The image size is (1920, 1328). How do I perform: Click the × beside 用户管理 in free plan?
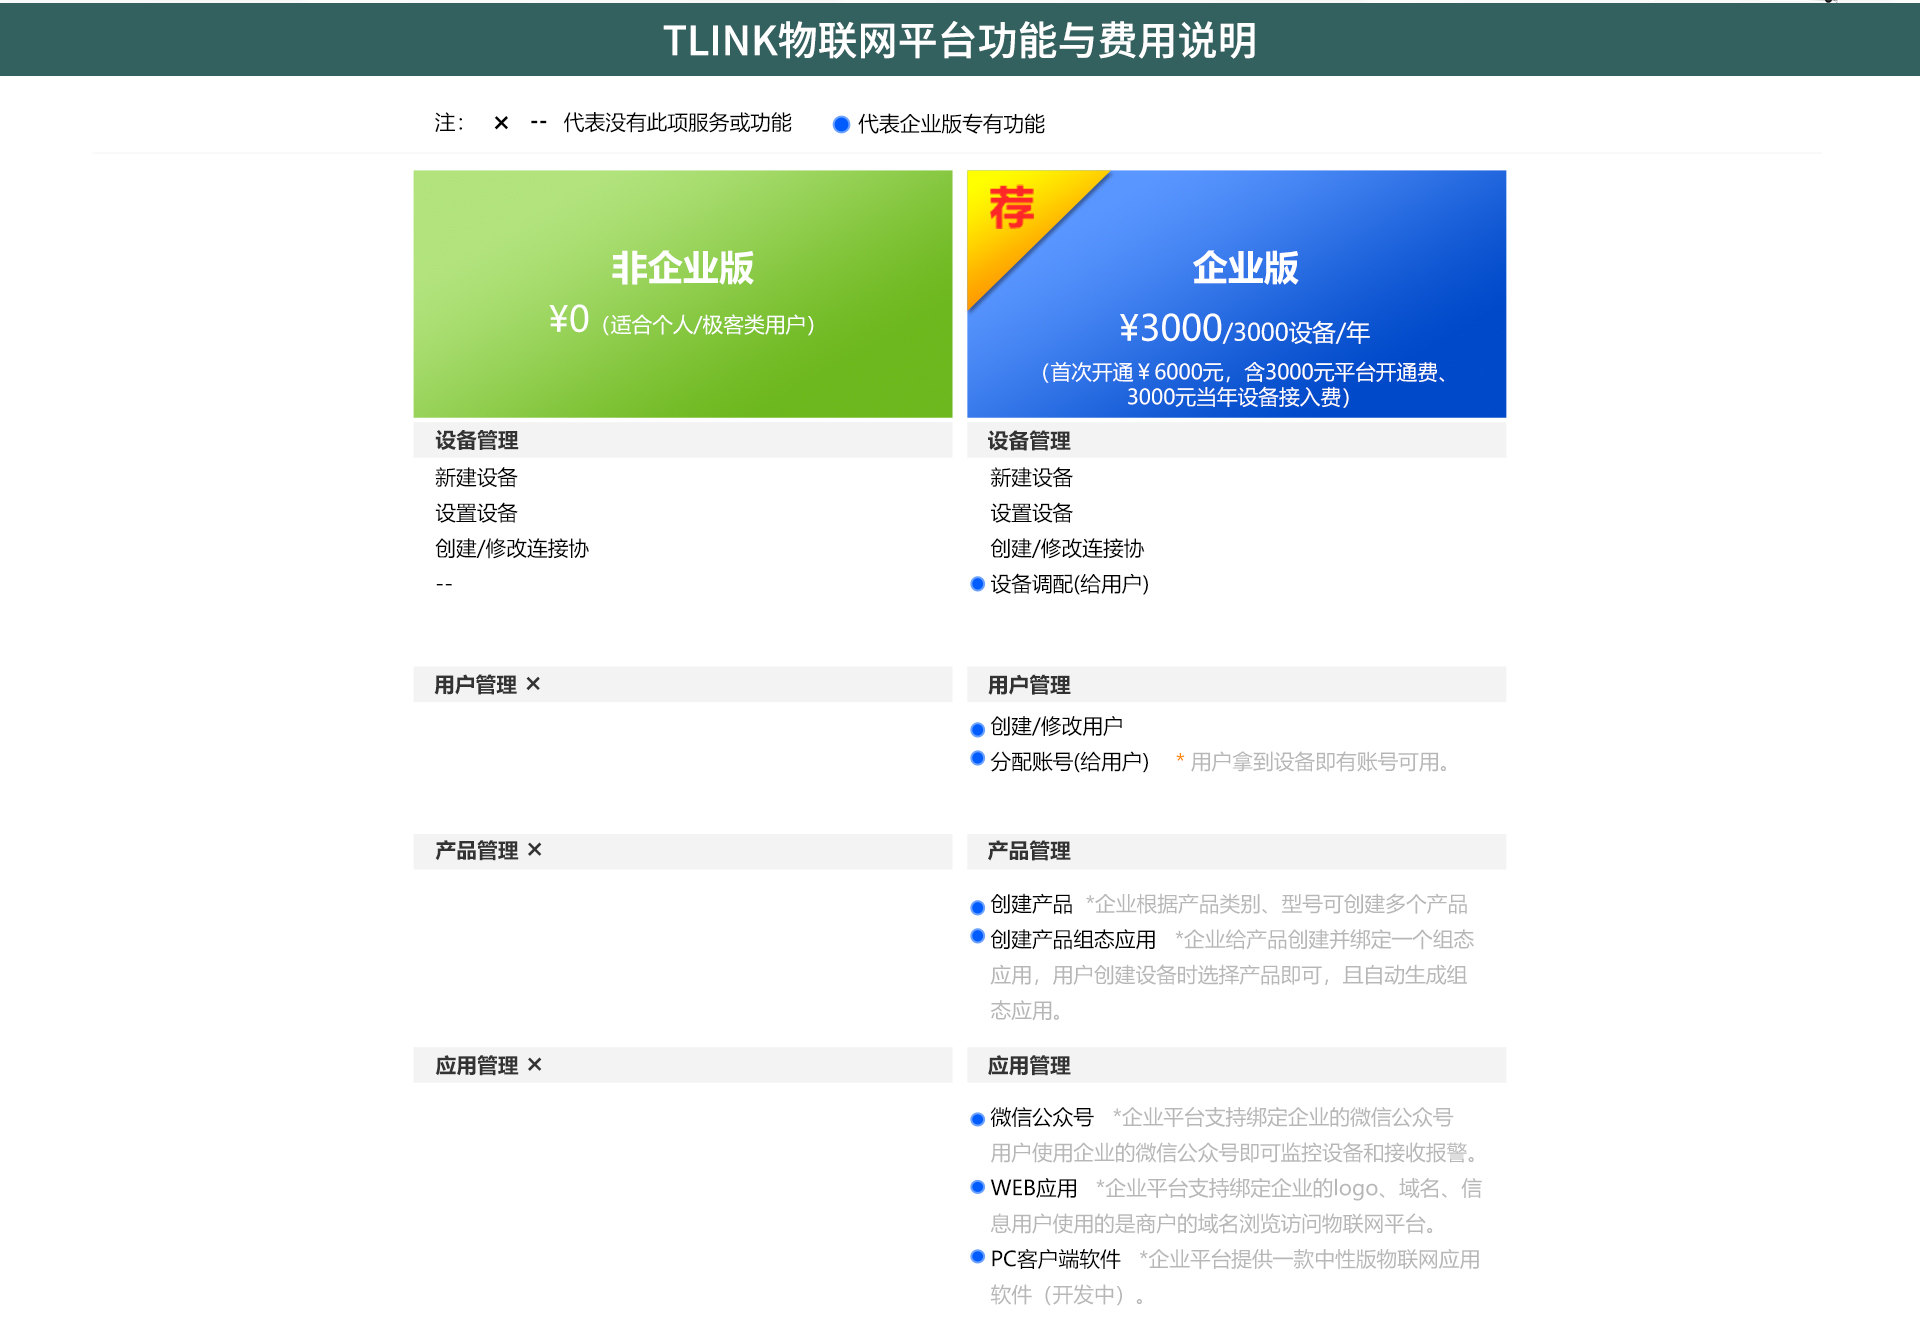tap(534, 684)
